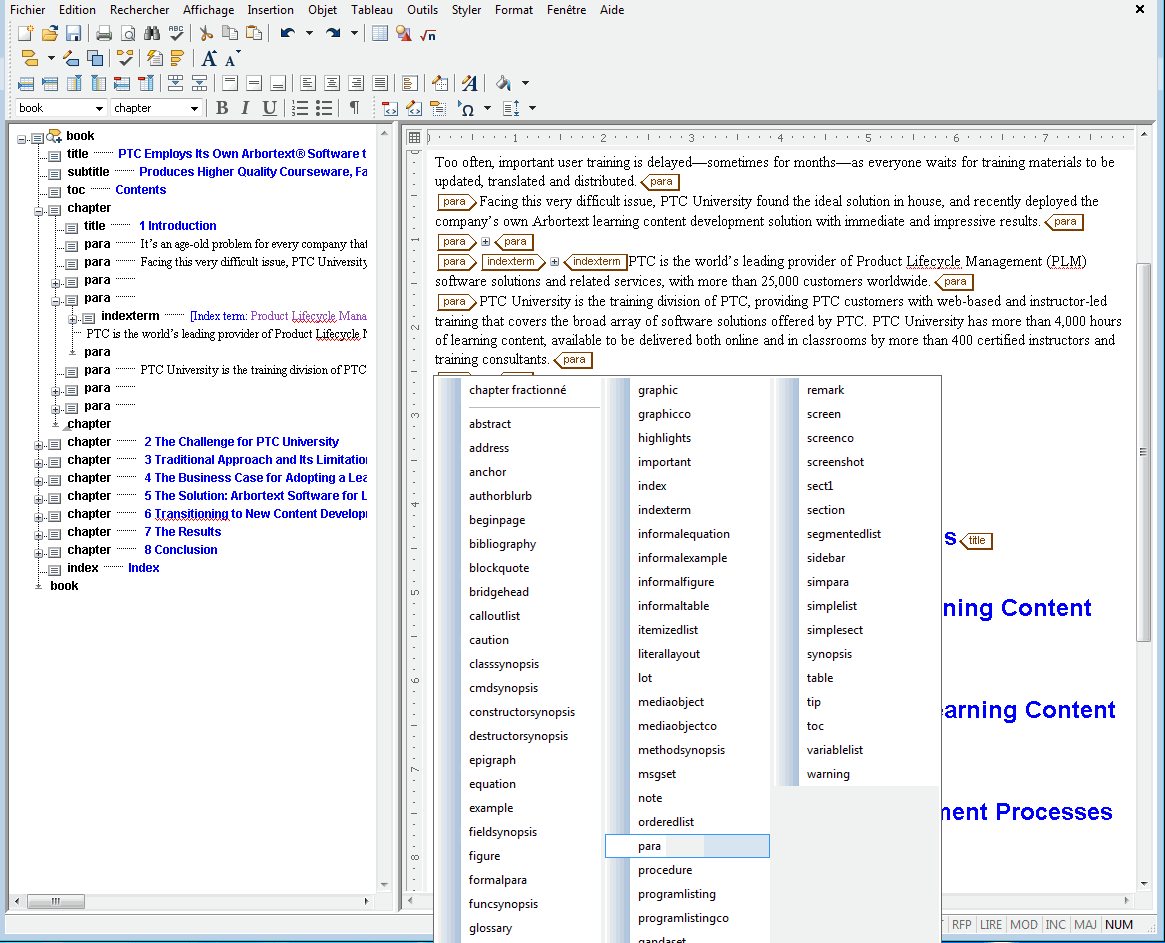The width and height of the screenshot is (1165, 943).
Task: Toggle italic formatting
Action: pyautogui.click(x=244, y=108)
